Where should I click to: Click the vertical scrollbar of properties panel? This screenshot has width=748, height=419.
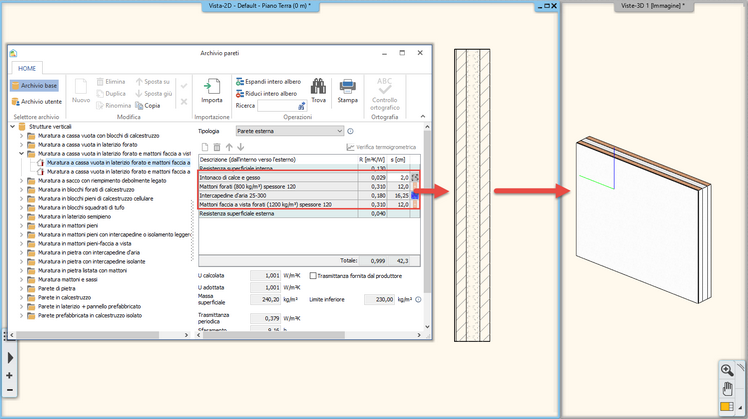pyautogui.click(x=427, y=210)
